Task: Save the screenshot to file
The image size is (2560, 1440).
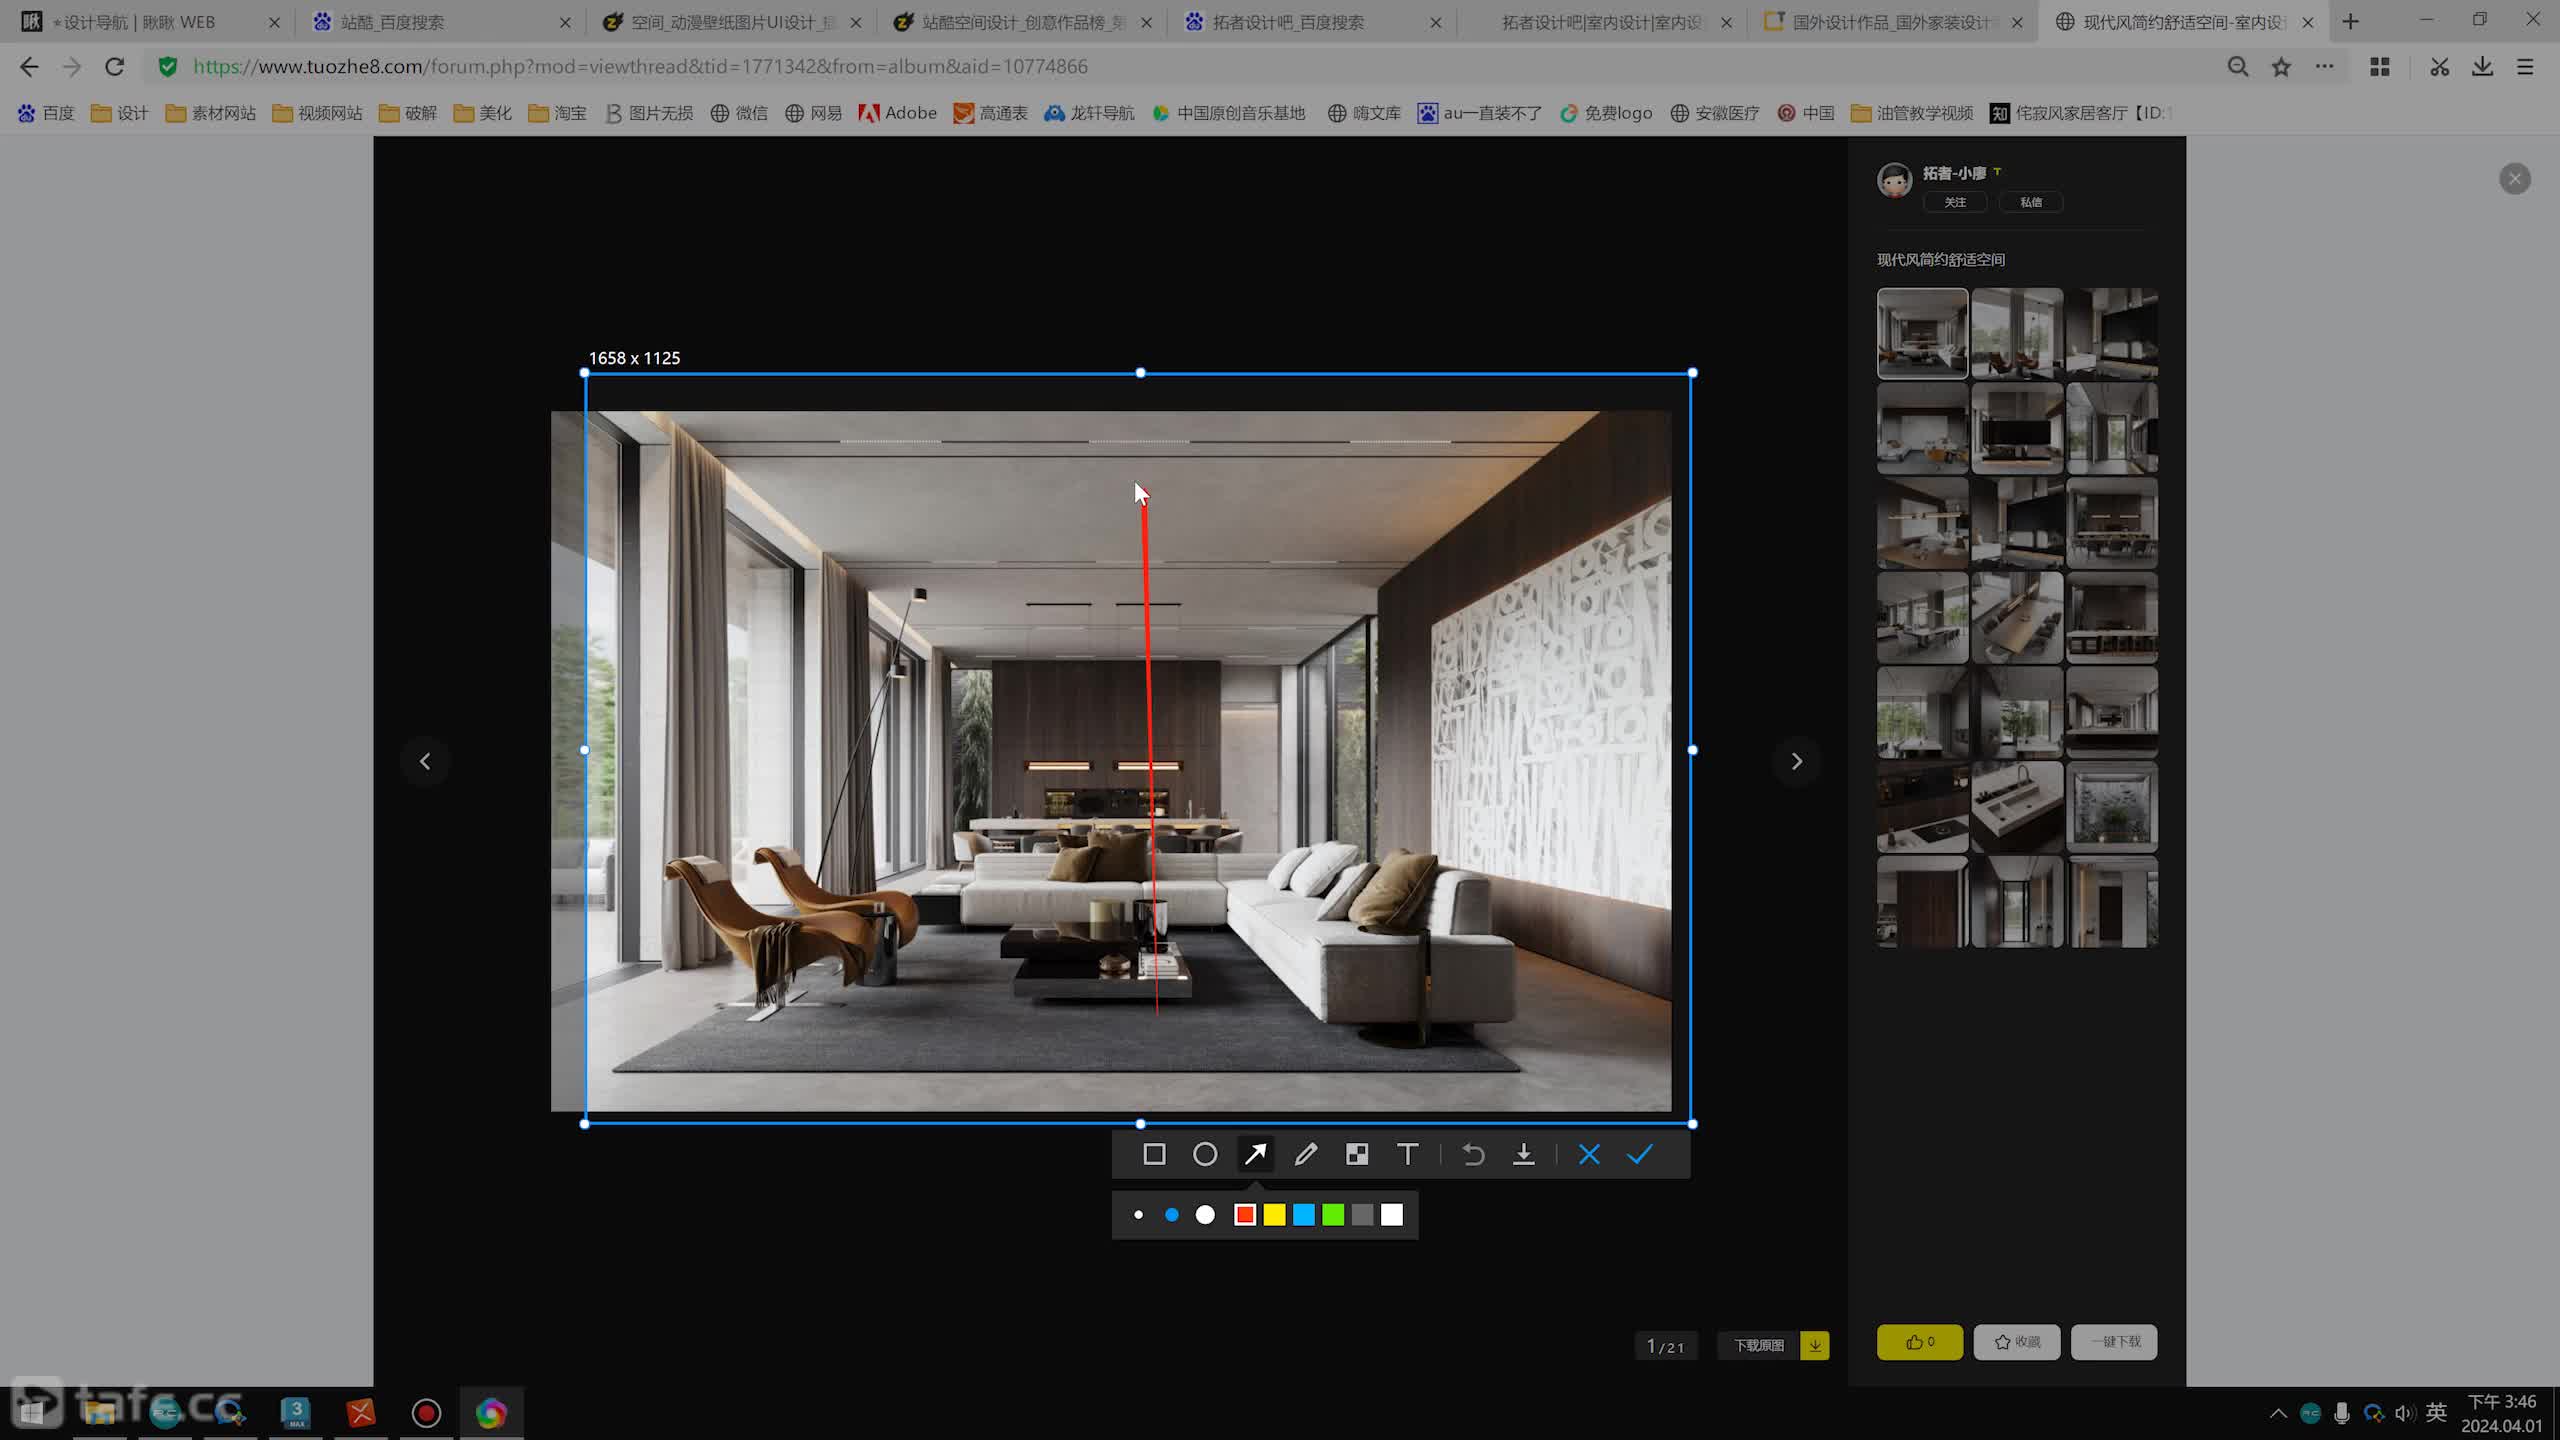Action: (1523, 1154)
